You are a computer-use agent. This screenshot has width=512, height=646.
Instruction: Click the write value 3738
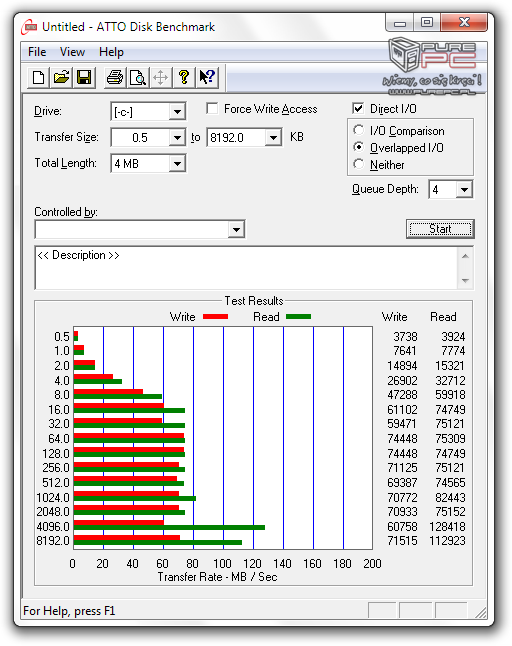[x=405, y=337]
